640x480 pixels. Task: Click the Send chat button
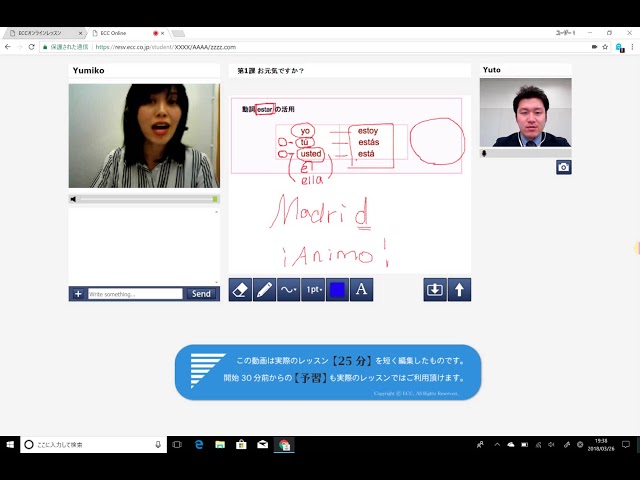[x=201, y=294]
